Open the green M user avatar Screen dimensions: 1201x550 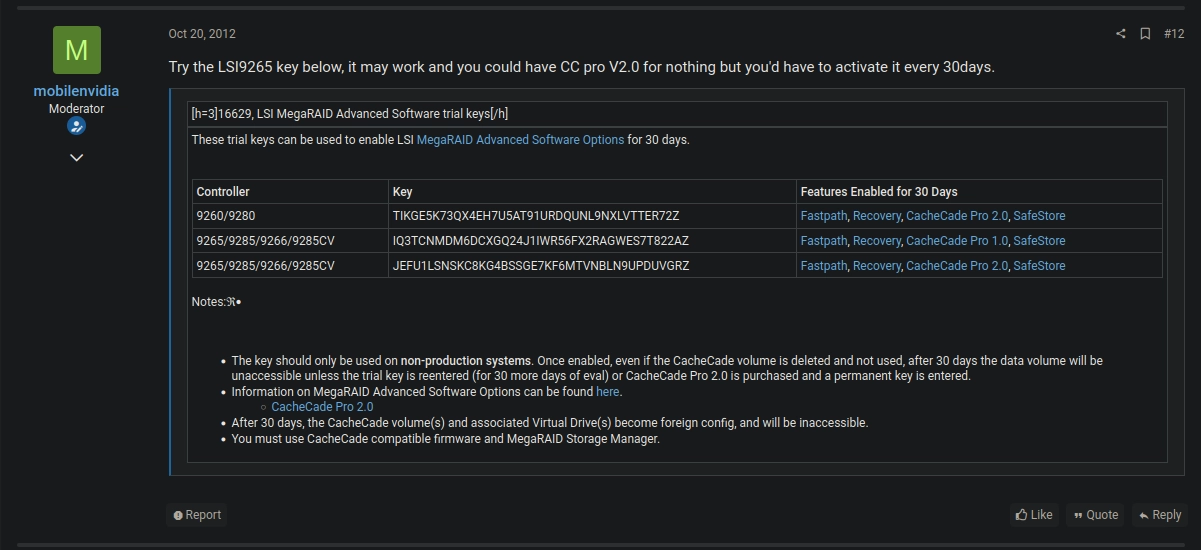(76, 50)
